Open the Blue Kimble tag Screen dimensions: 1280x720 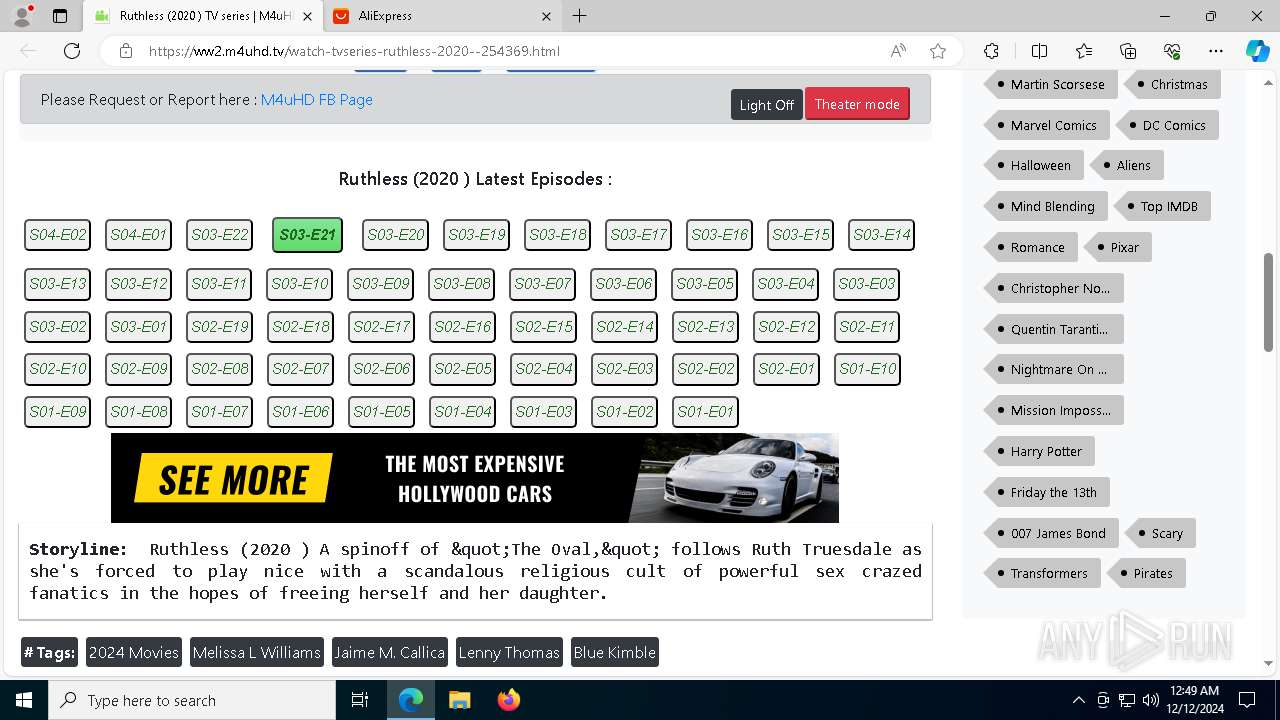tap(615, 653)
